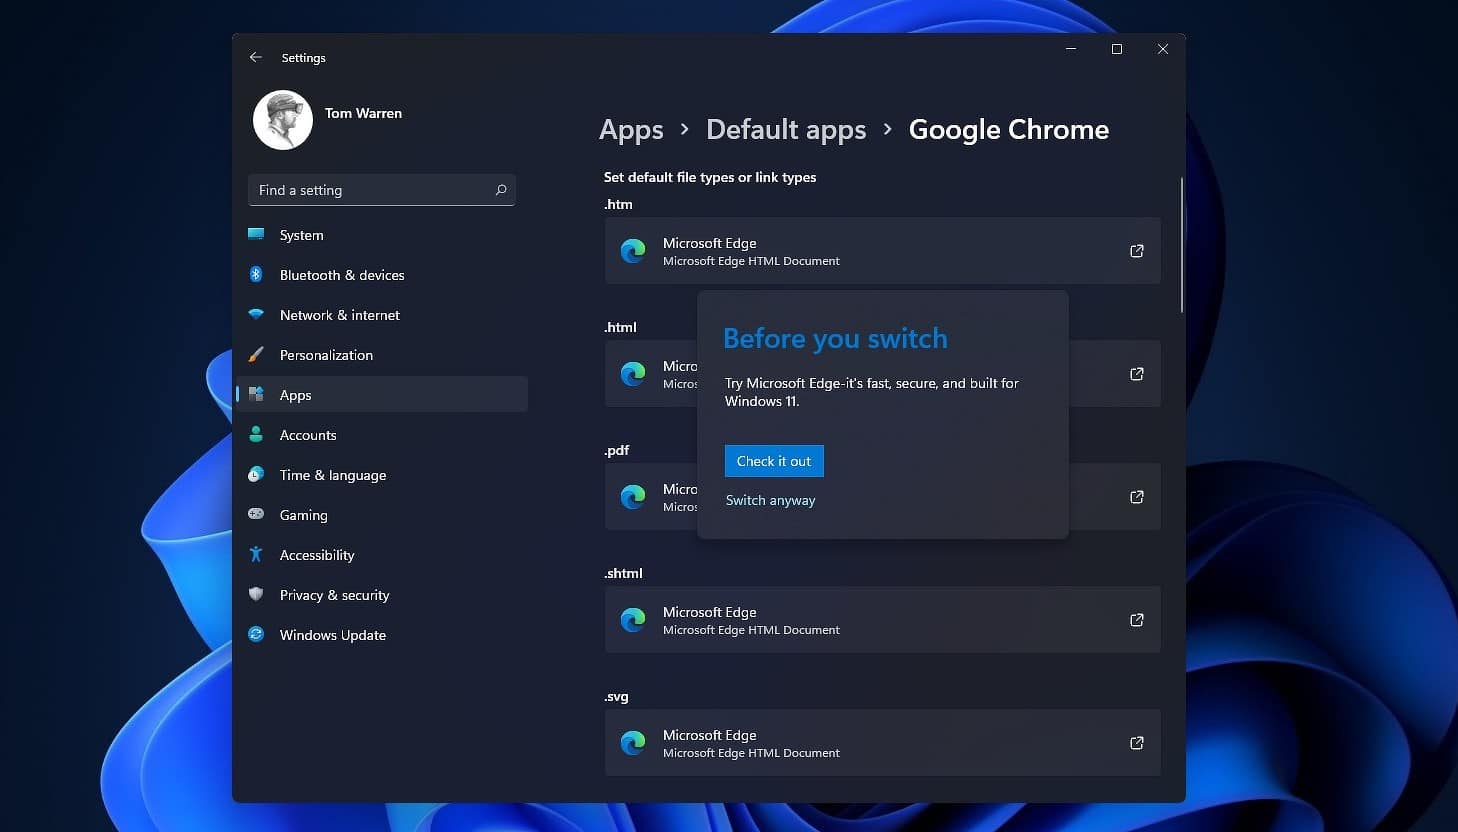Viewport: 1458px width, 832px height.
Task: Open Time & language settings page
Action: [x=381, y=475]
